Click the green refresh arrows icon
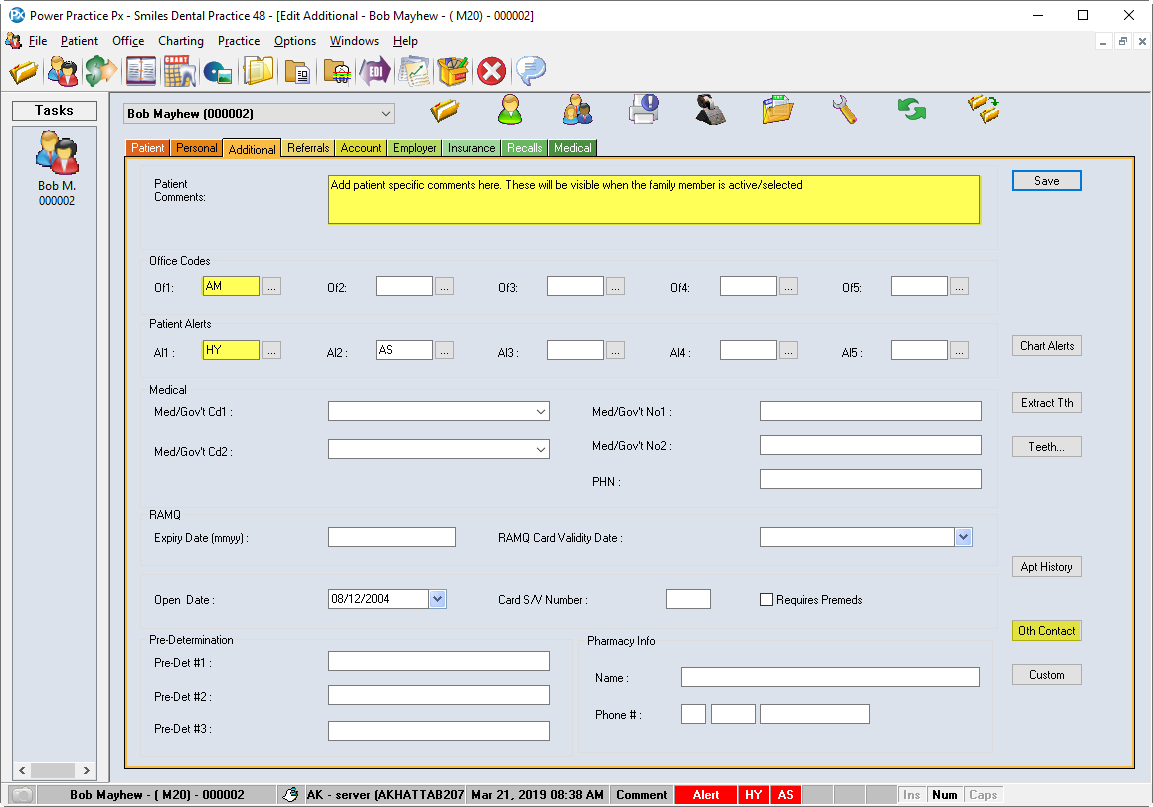Viewport: 1153px width, 807px height. tap(911, 110)
